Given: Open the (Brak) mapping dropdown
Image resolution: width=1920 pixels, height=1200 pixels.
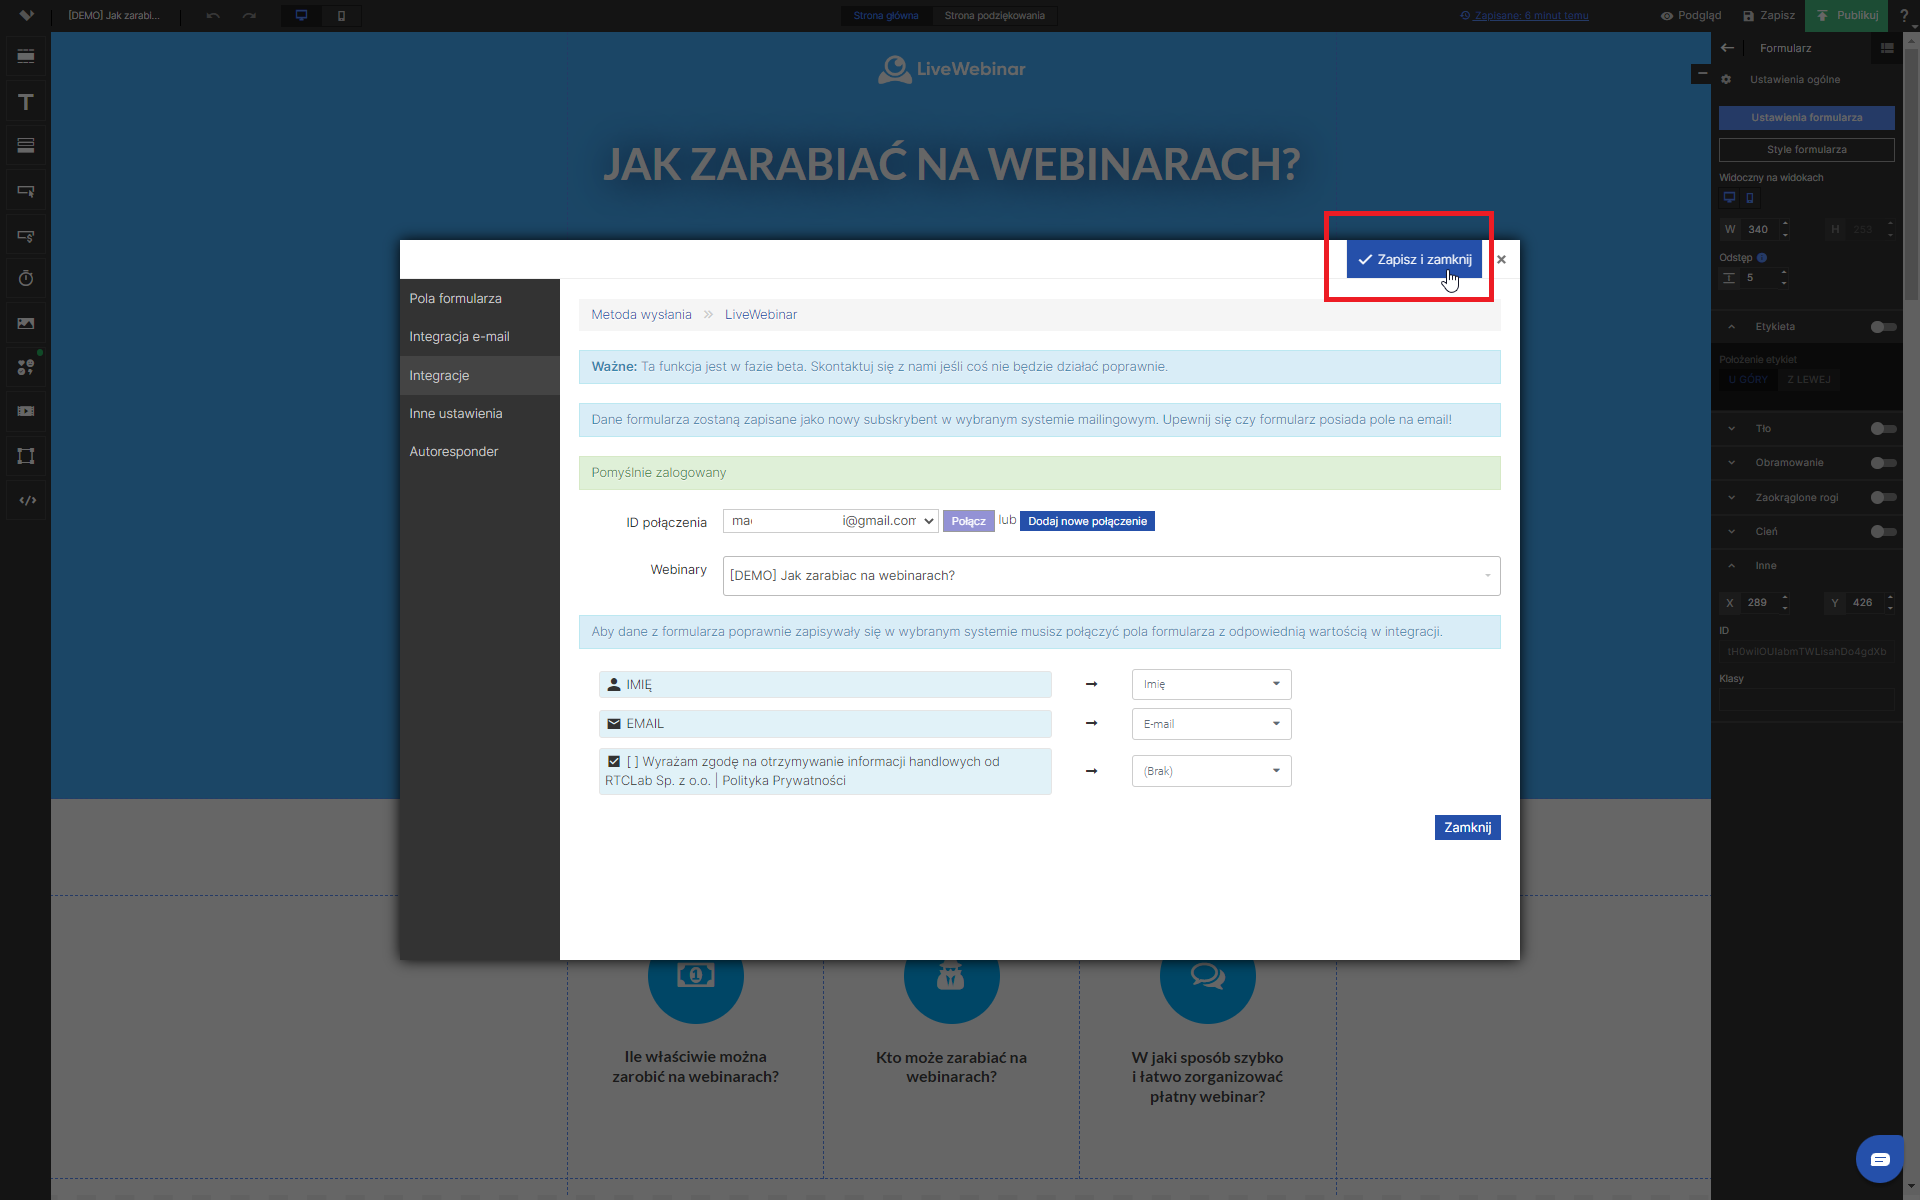Looking at the screenshot, I should [1211, 771].
